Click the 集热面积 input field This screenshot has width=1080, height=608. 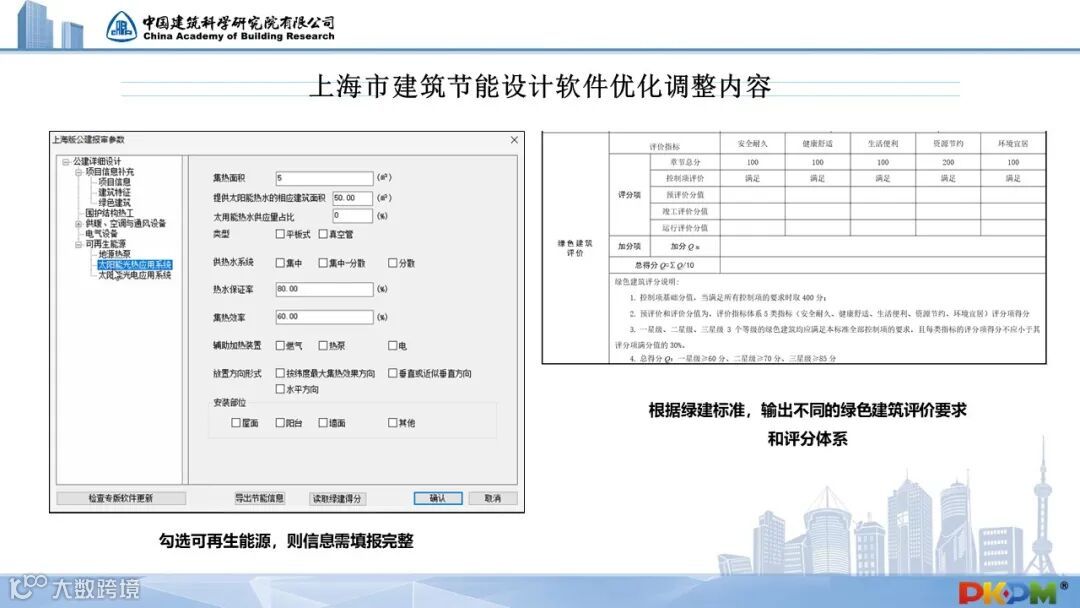[324, 178]
